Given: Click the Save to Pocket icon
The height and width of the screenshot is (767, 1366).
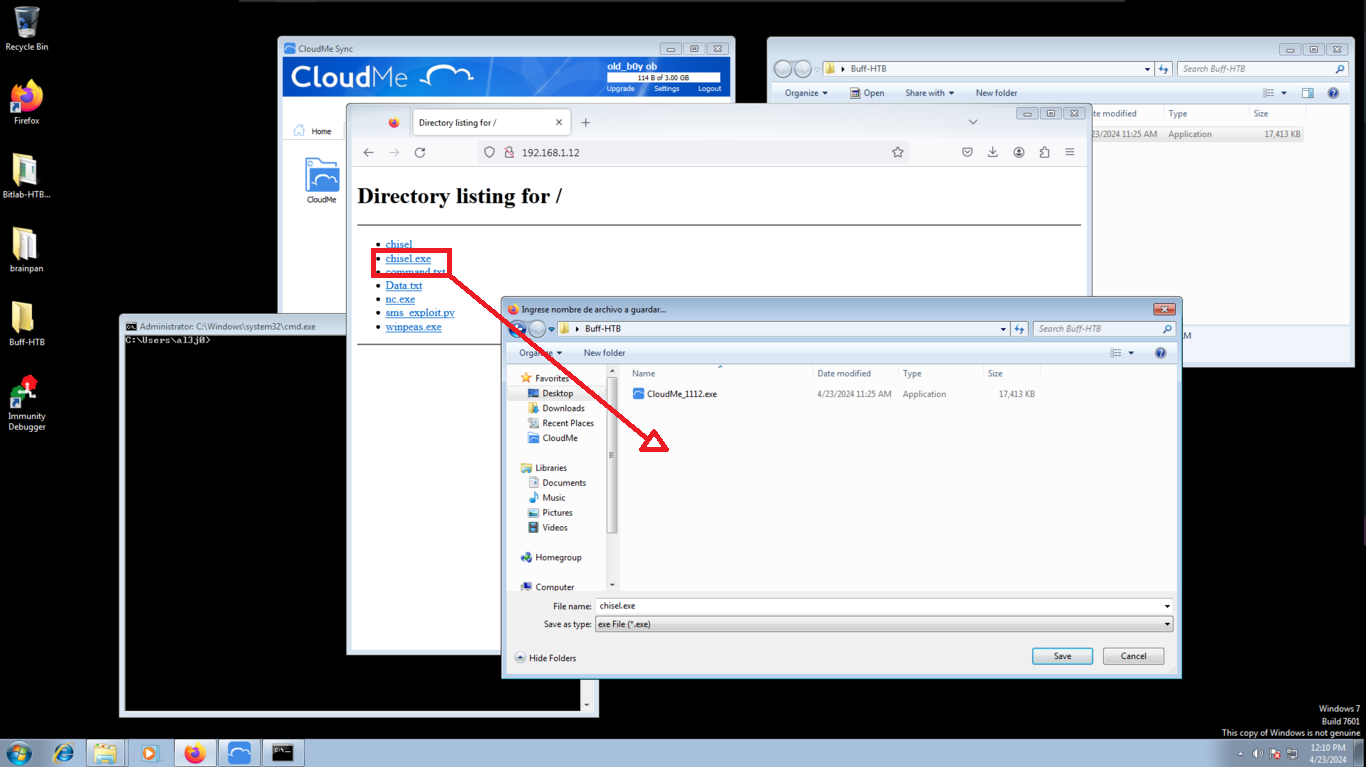Looking at the screenshot, I should tap(967, 152).
